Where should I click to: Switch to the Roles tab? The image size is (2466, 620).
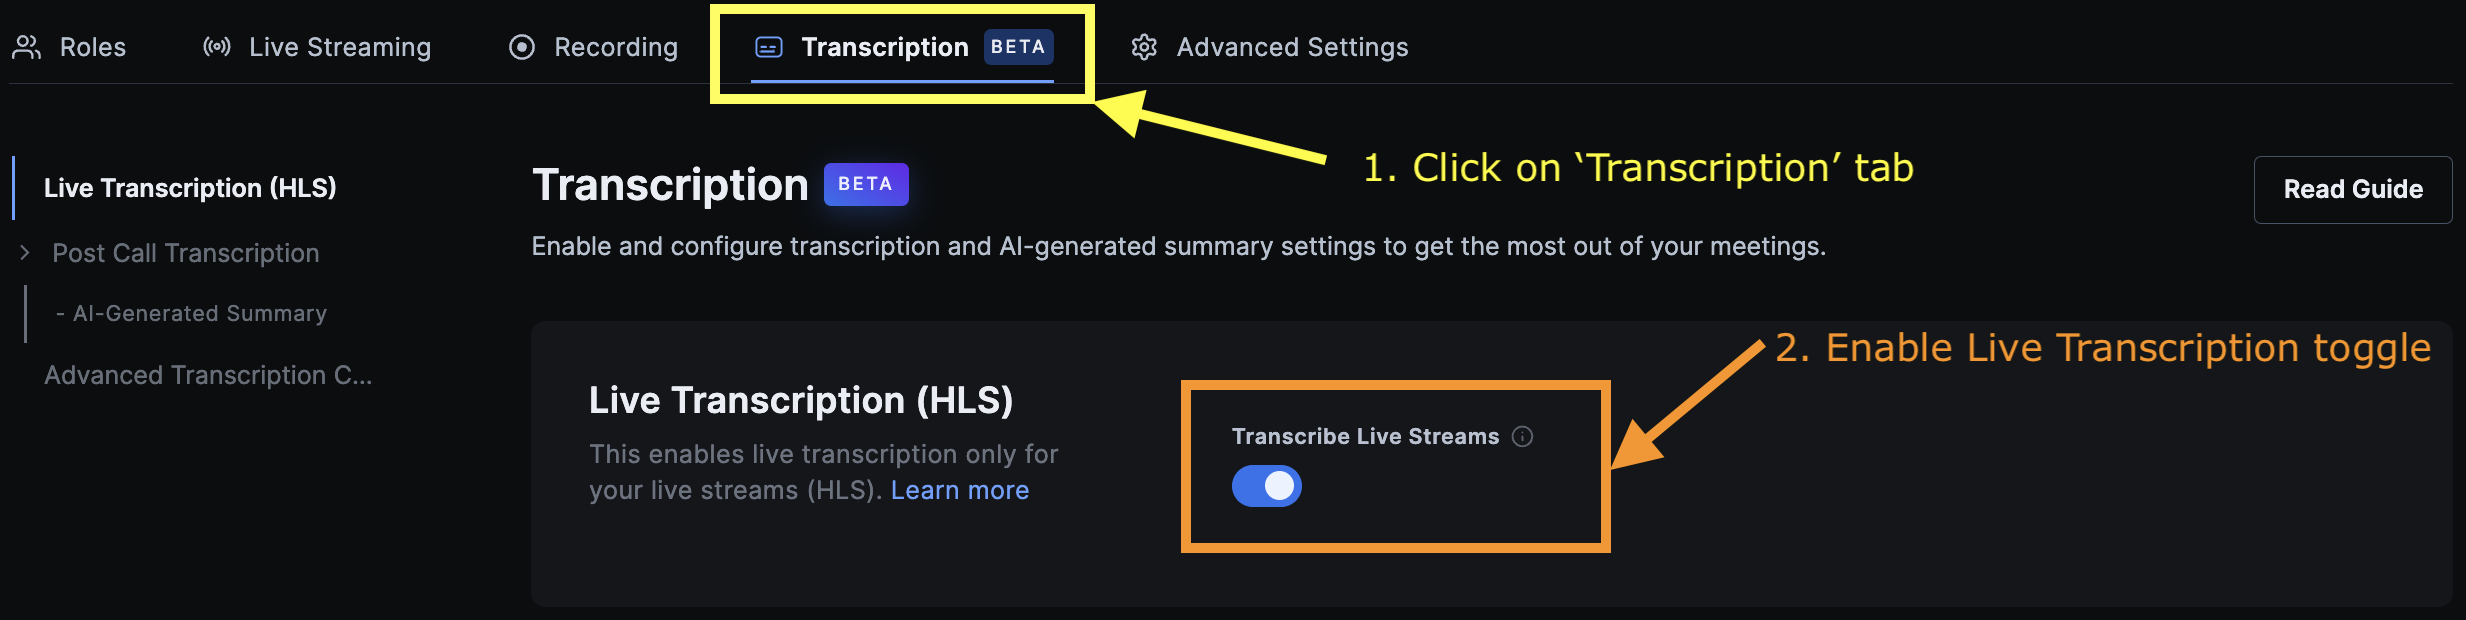point(92,46)
